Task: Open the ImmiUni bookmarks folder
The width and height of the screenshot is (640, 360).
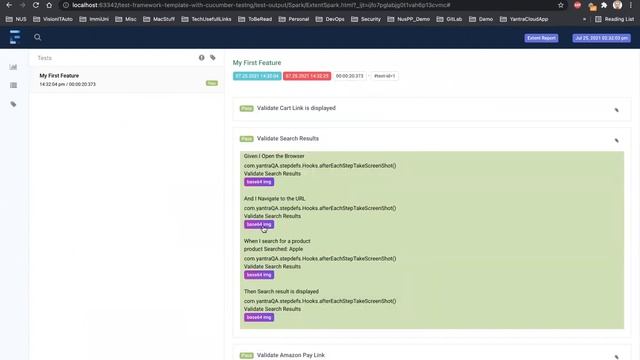Action: tap(94, 19)
